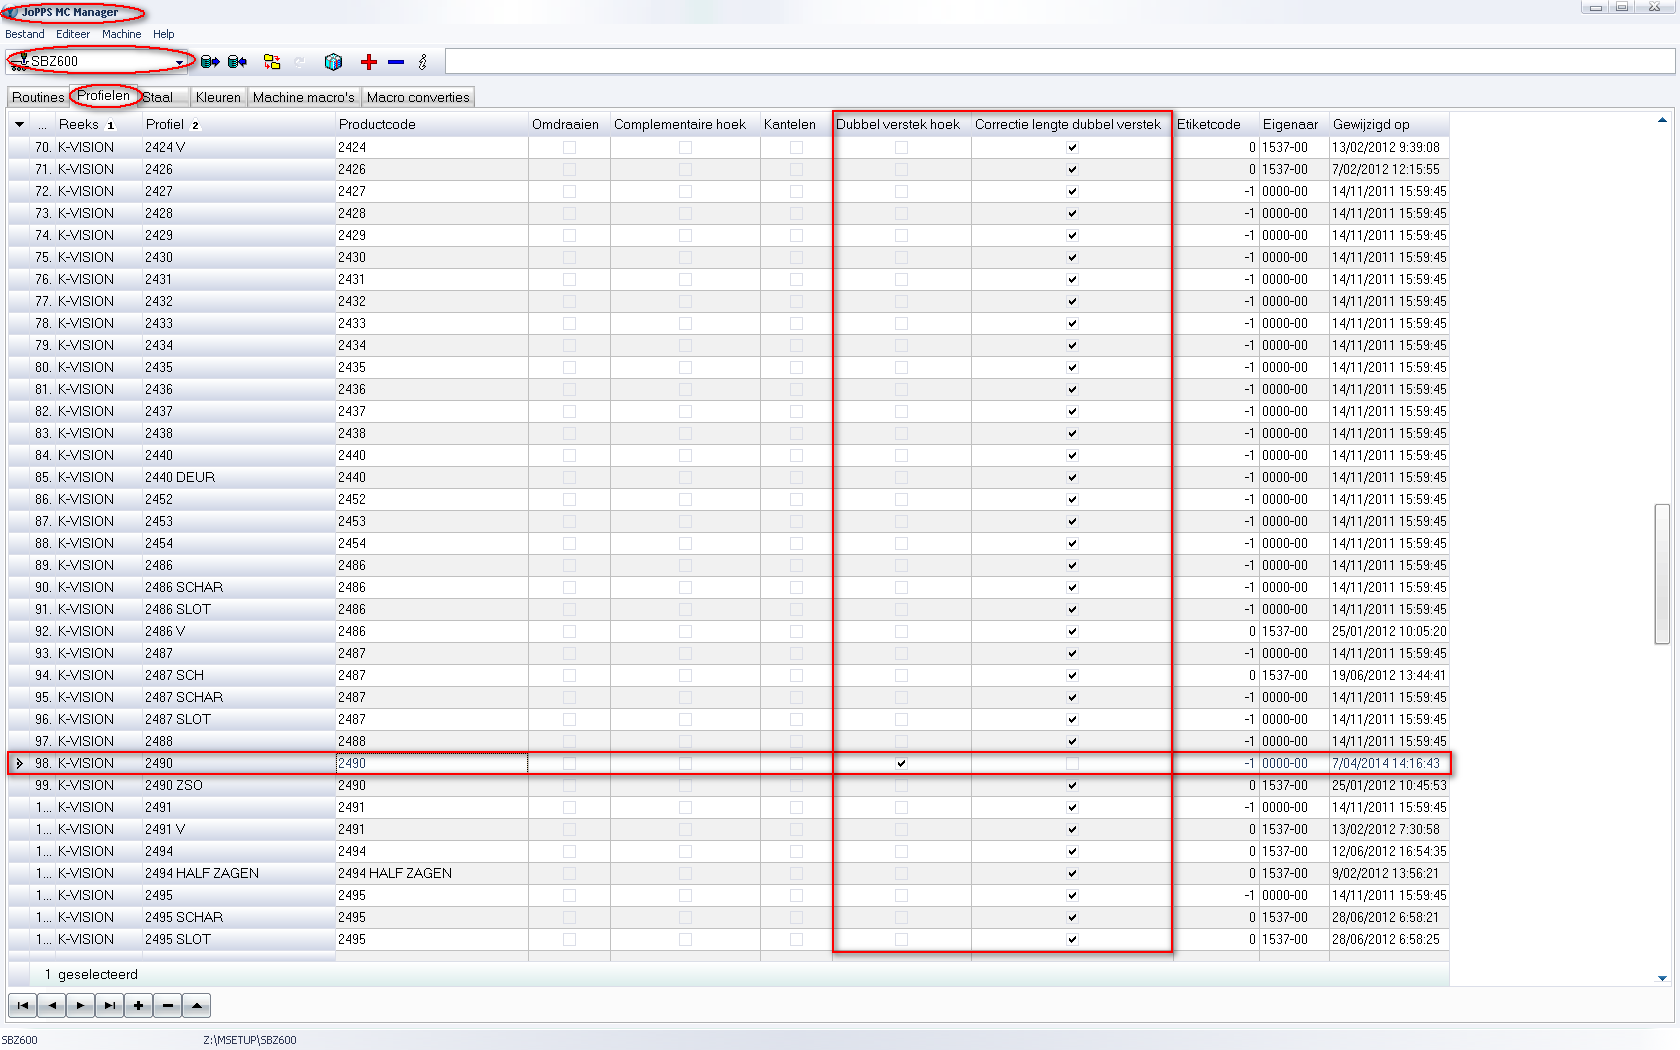Toggle Correctie lengte dubbel verstek for profile 2490
This screenshot has width=1680, height=1050.
coord(1072,763)
